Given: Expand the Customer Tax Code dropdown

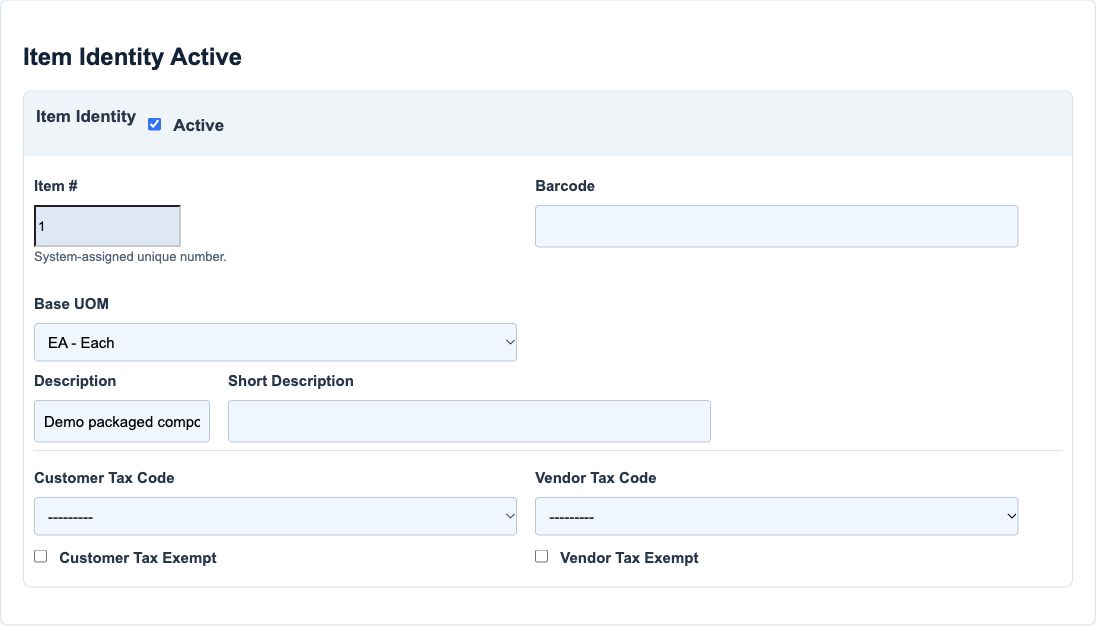Looking at the screenshot, I should 275,516.
